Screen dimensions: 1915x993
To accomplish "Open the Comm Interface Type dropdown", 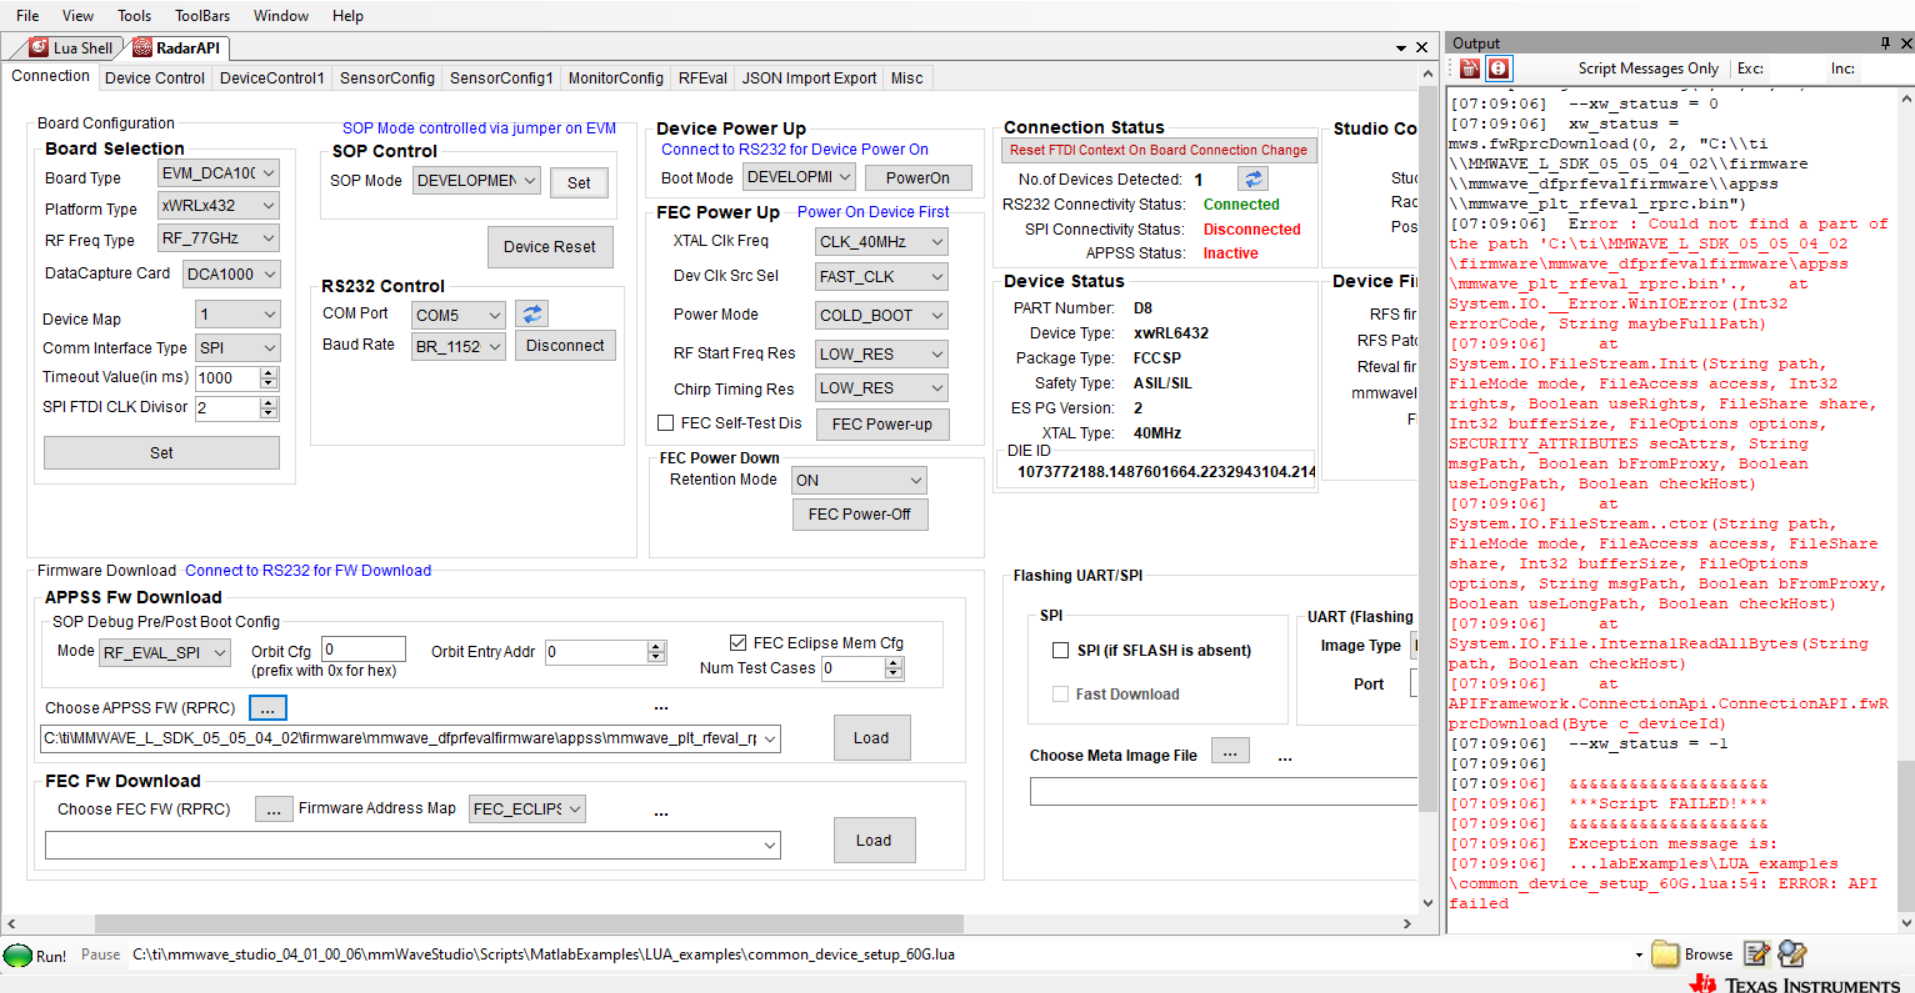I will [237, 348].
